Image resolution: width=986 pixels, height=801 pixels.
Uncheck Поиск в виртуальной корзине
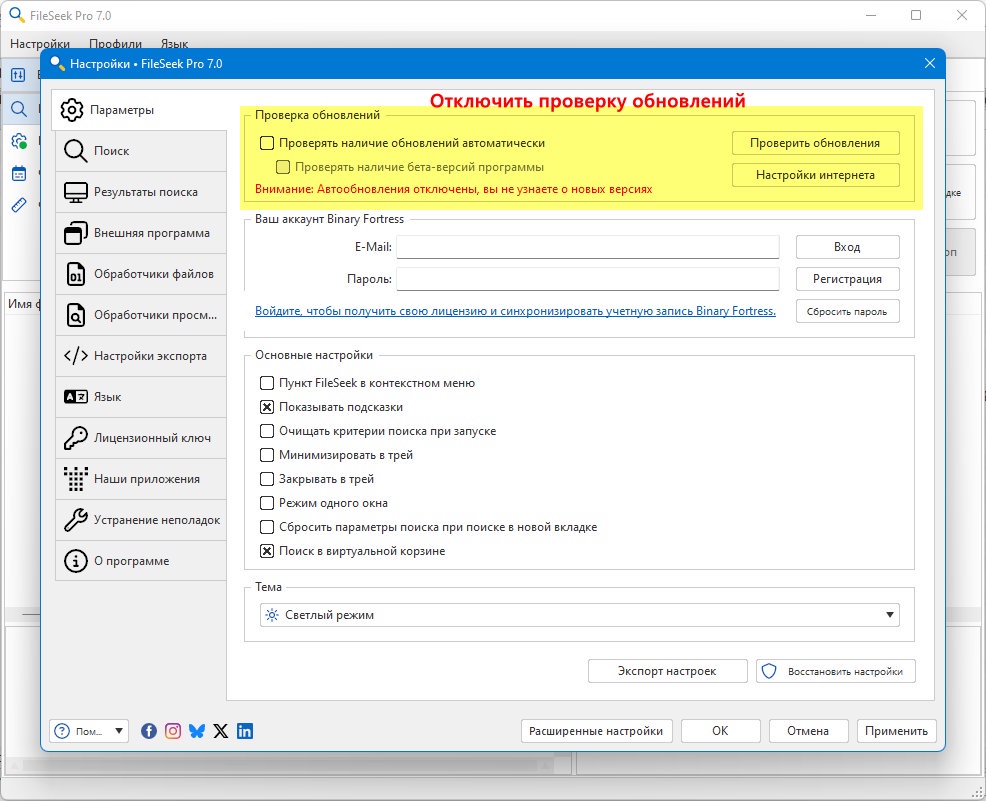point(267,551)
